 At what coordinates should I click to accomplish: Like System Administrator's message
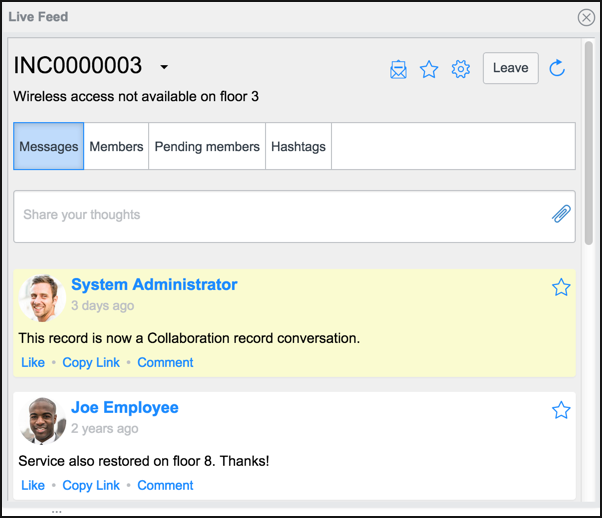coord(33,362)
